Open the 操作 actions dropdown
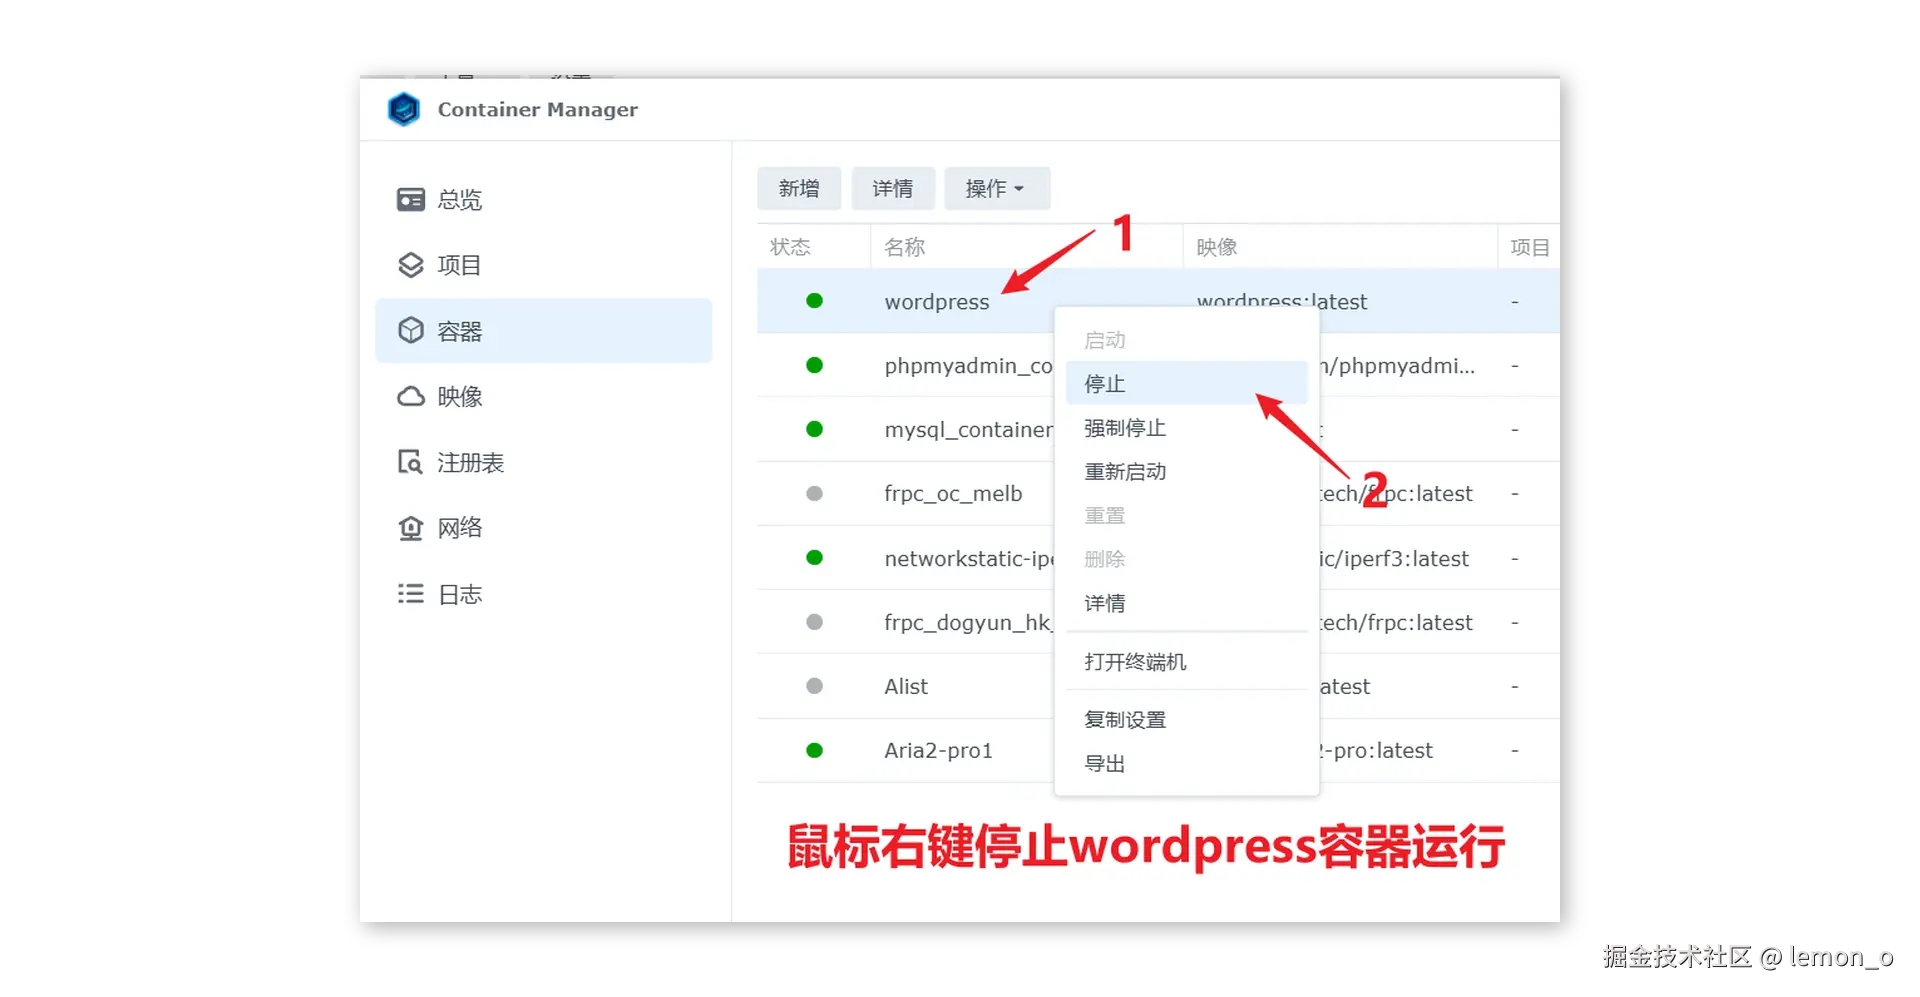Viewport: 1920px width, 997px height. (x=996, y=188)
